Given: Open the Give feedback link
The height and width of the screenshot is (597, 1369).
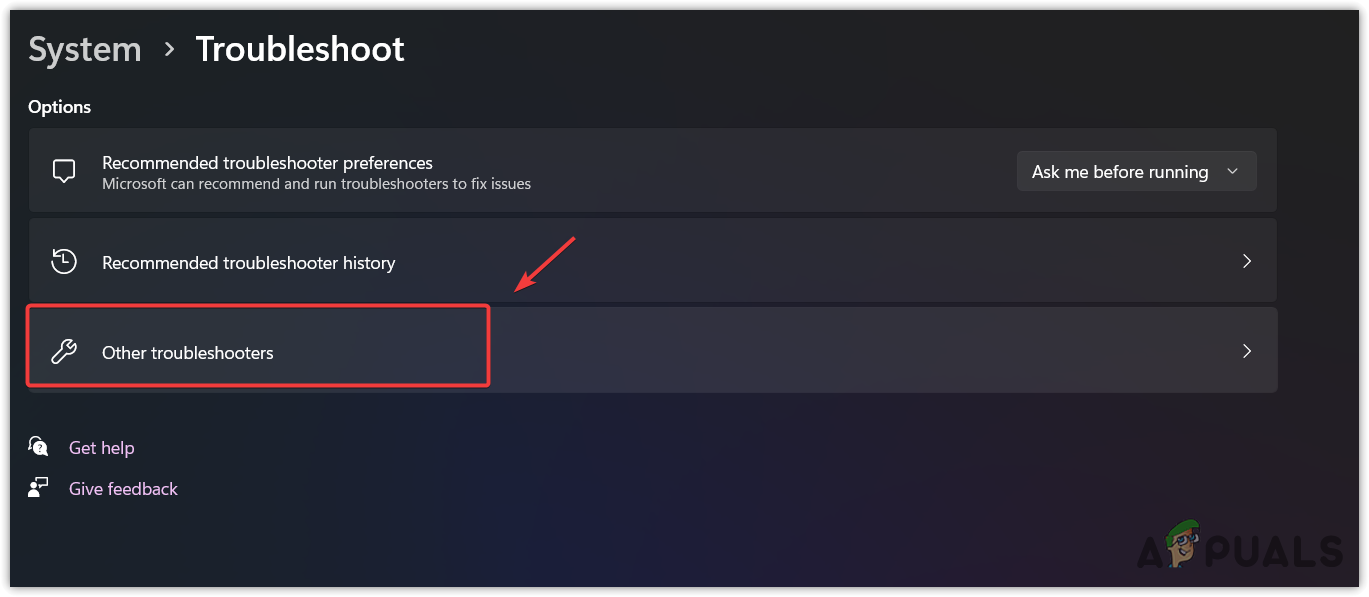Looking at the screenshot, I should point(123,488).
